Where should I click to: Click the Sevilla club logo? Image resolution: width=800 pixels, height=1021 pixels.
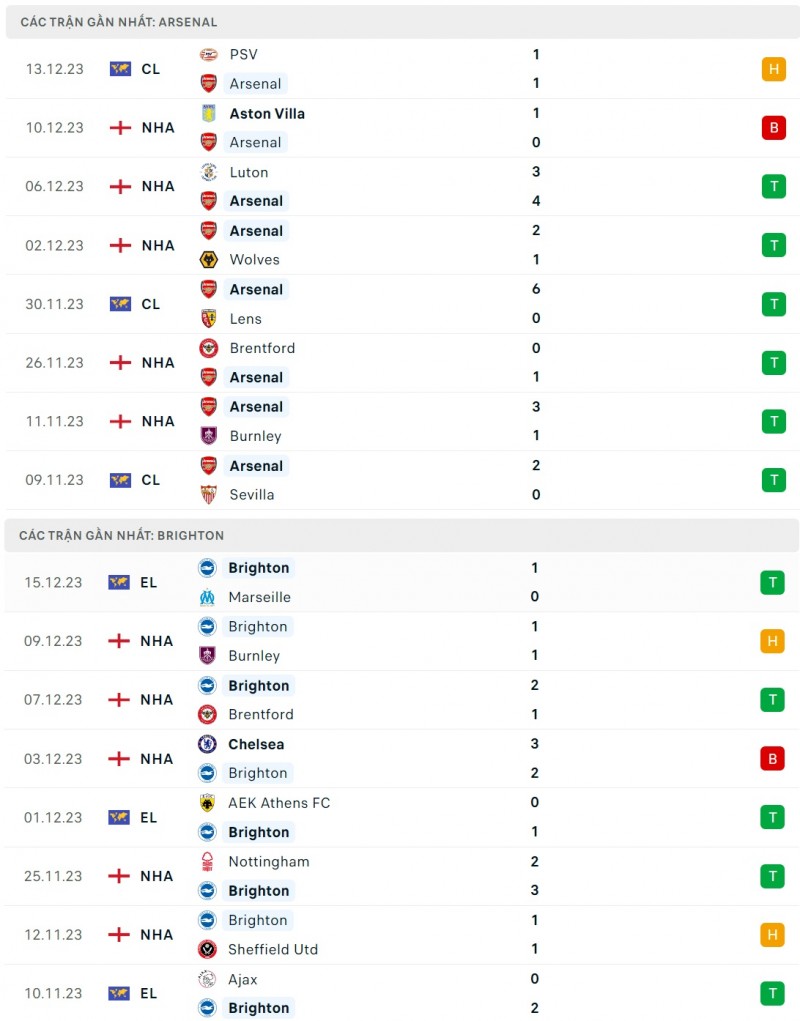[208, 494]
